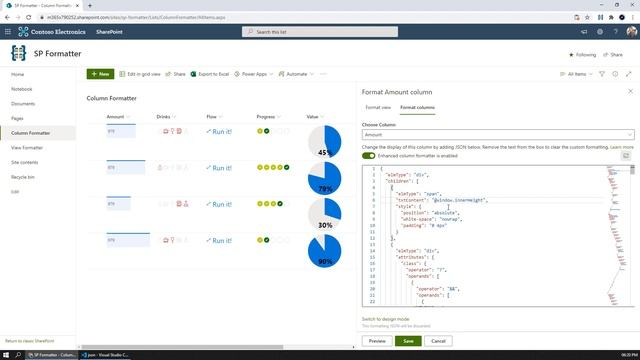Open the megaphone notifications icon
Image resolution: width=640 pixels, height=360 pixels.
coord(584,31)
